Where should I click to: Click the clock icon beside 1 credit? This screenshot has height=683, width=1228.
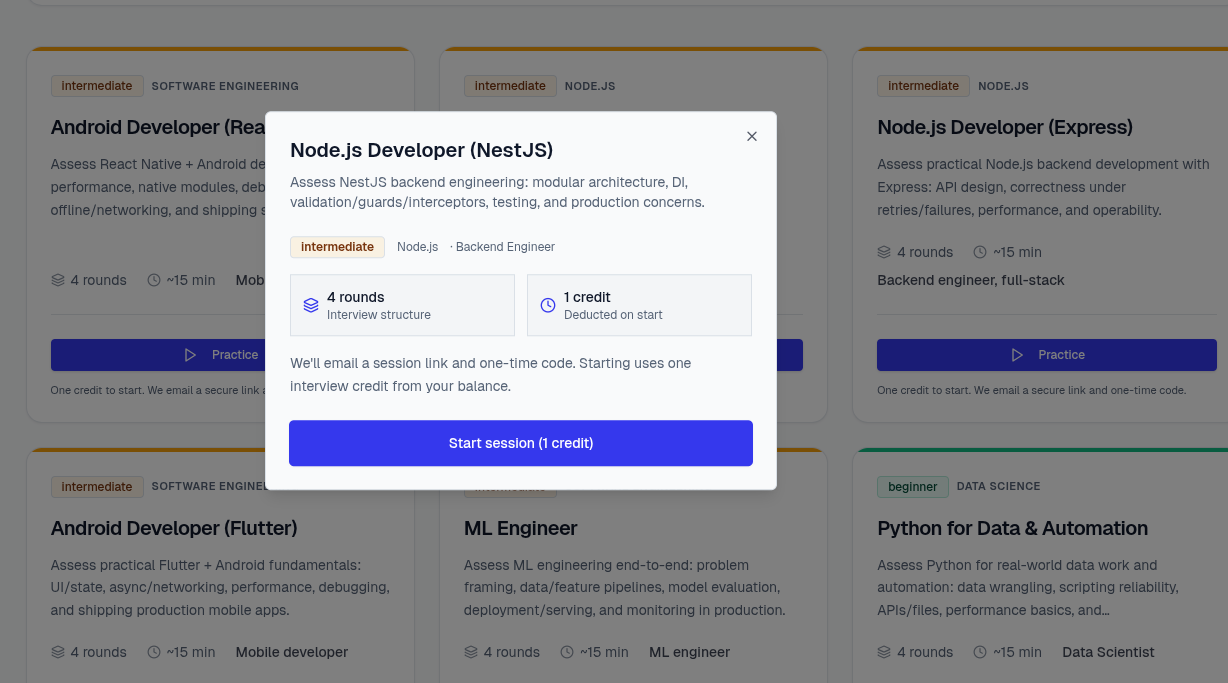[548, 305]
